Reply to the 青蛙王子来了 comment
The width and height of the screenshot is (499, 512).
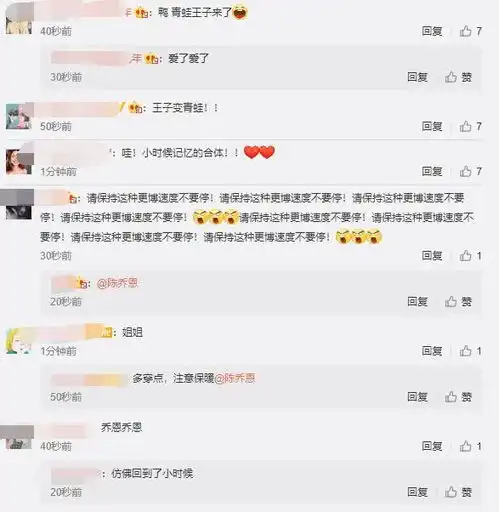pos(432,31)
